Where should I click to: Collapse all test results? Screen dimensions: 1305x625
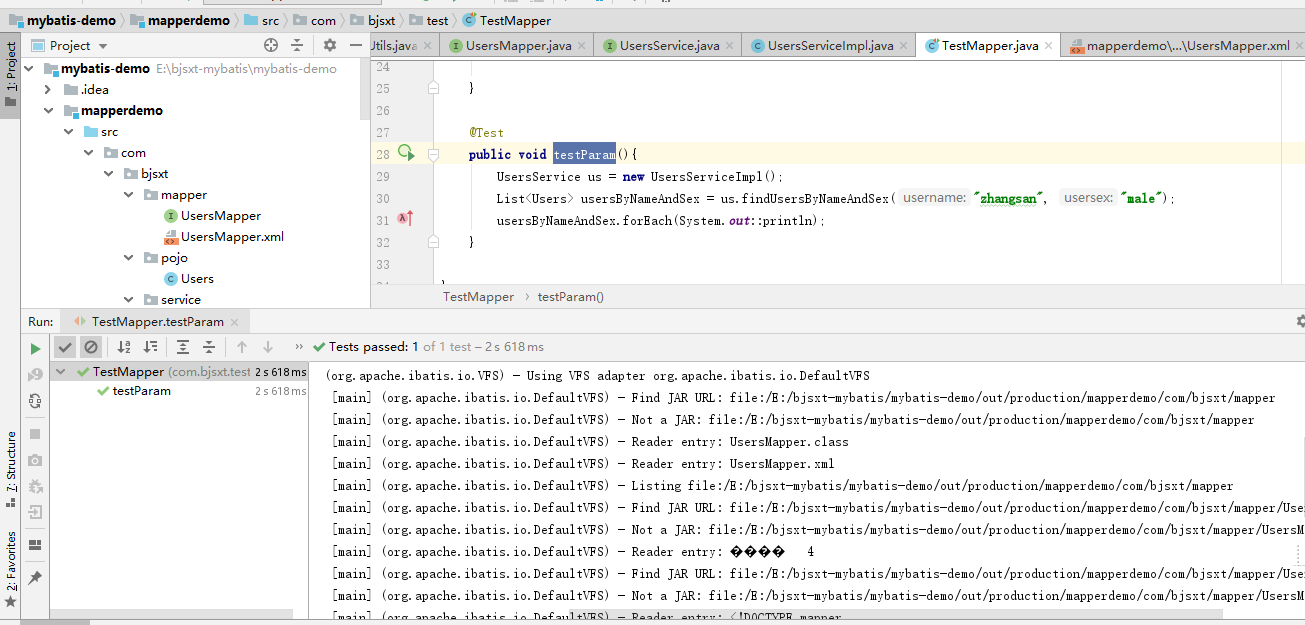coord(209,347)
